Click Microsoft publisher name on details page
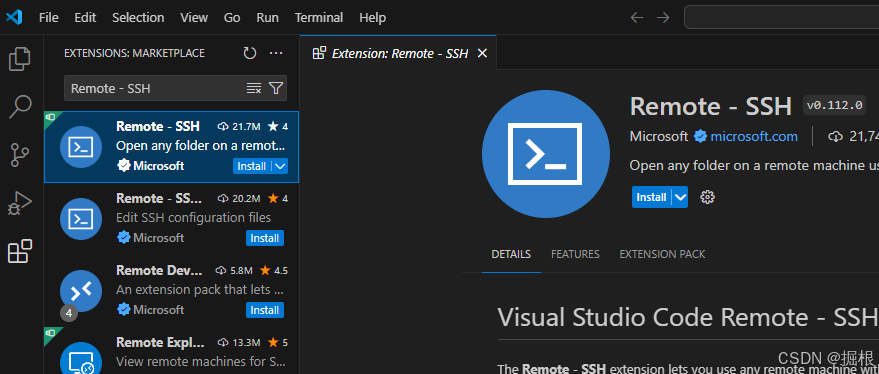The height and width of the screenshot is (374, 879). tap(659, 136)
